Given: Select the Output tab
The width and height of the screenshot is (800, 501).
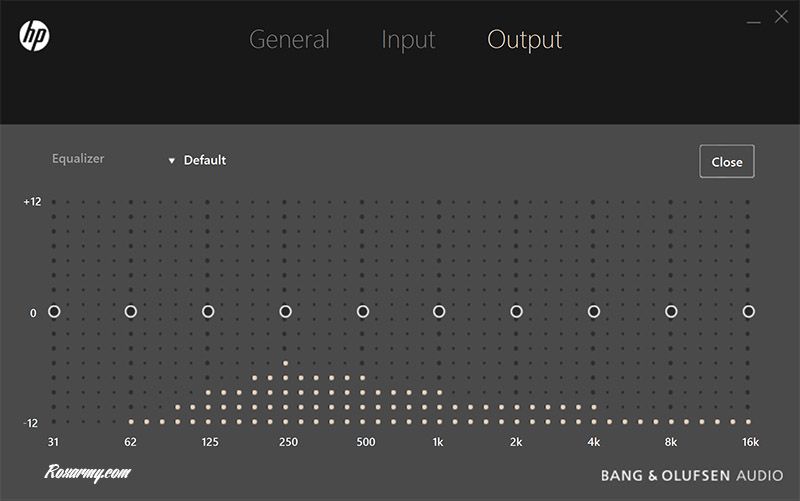Looking at the screenshot, I should pos(524,40).
